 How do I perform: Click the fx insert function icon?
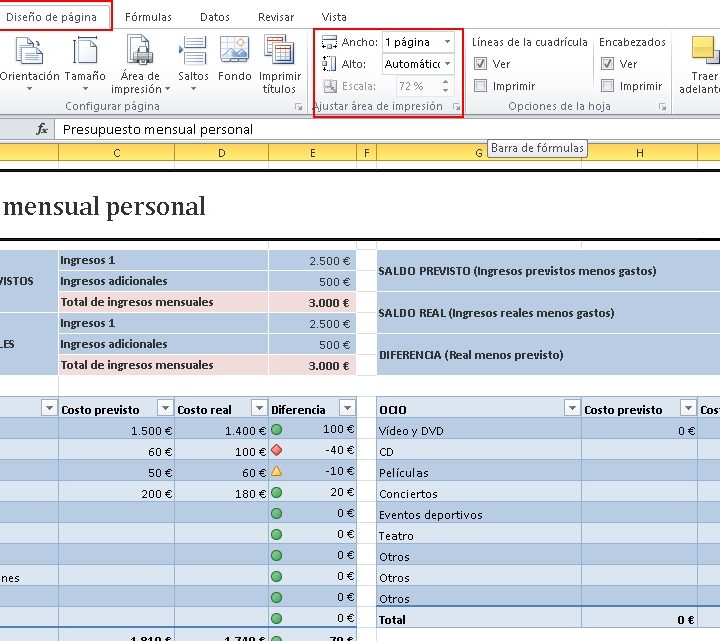pyautogui.click(x=42, y=129)
